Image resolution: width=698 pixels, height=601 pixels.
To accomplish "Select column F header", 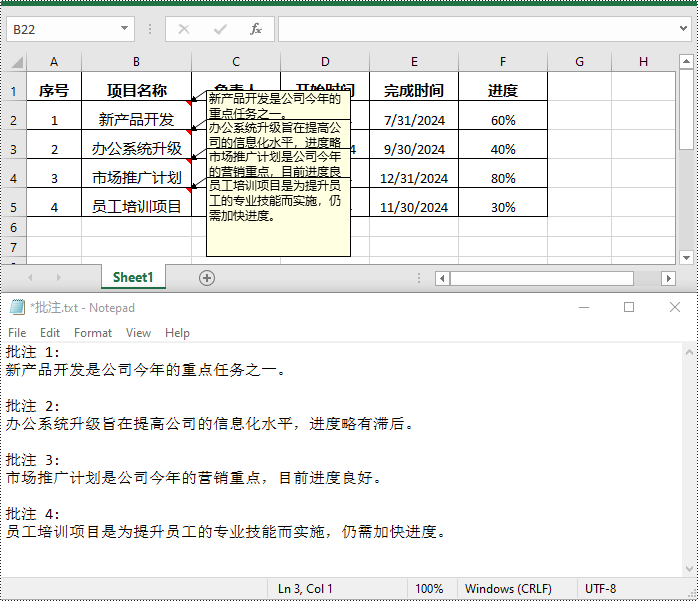I will 503,62.
